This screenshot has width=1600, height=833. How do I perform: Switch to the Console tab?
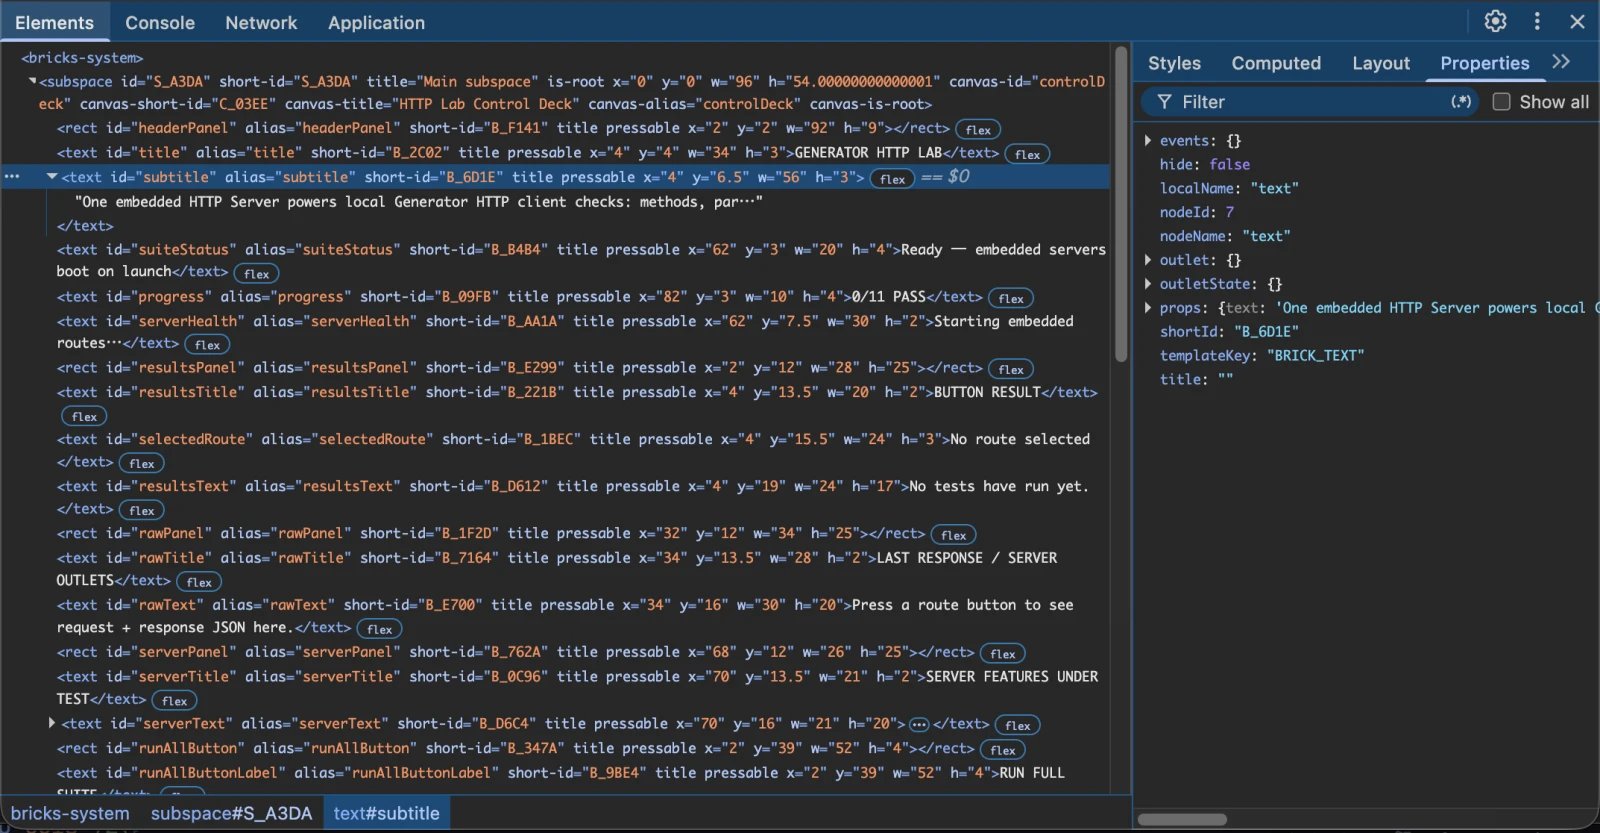point(160,22)
